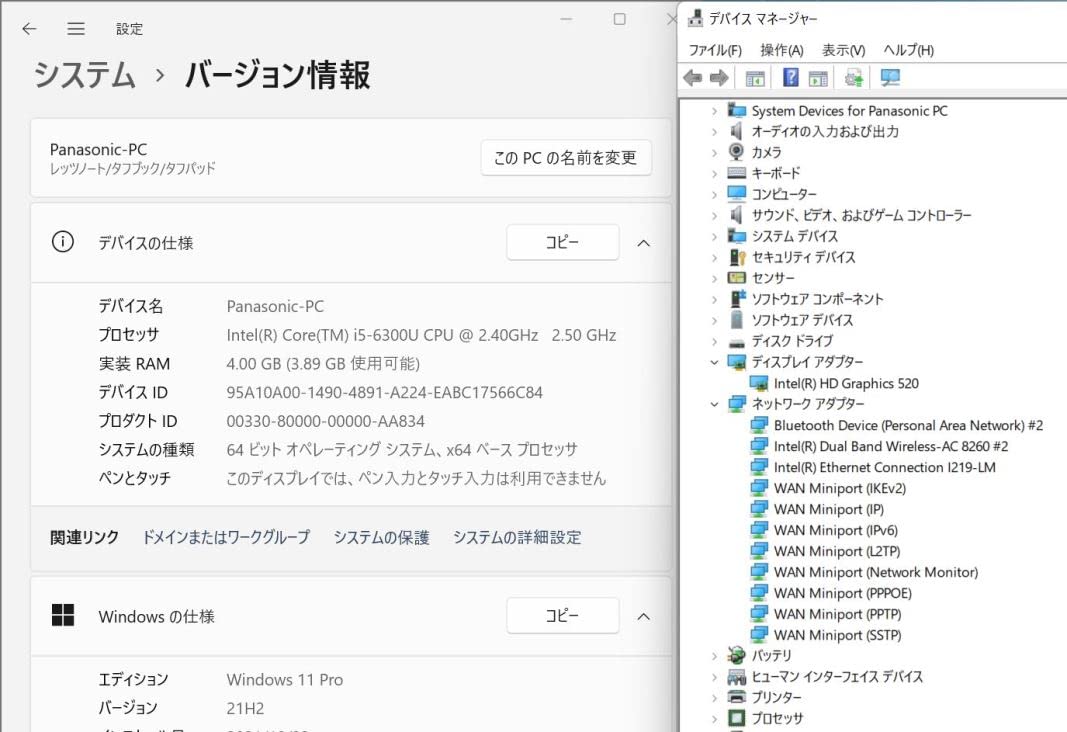Click the processor text Intel(R) Core(TM) i5-6300U
1067x732 pixels.
point(323,335)
